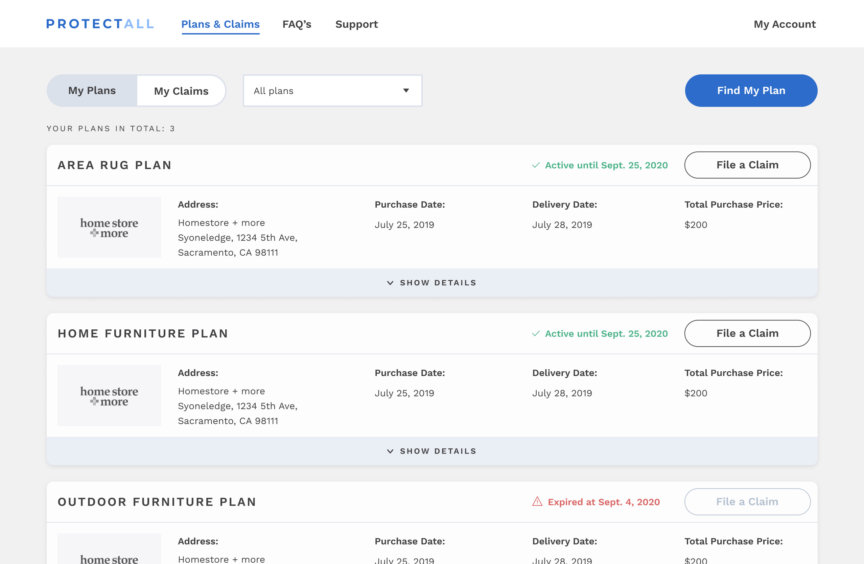864x564 pixels.
Task: Click Home Furniture total price $200
Action: click(x=696, y=393)
